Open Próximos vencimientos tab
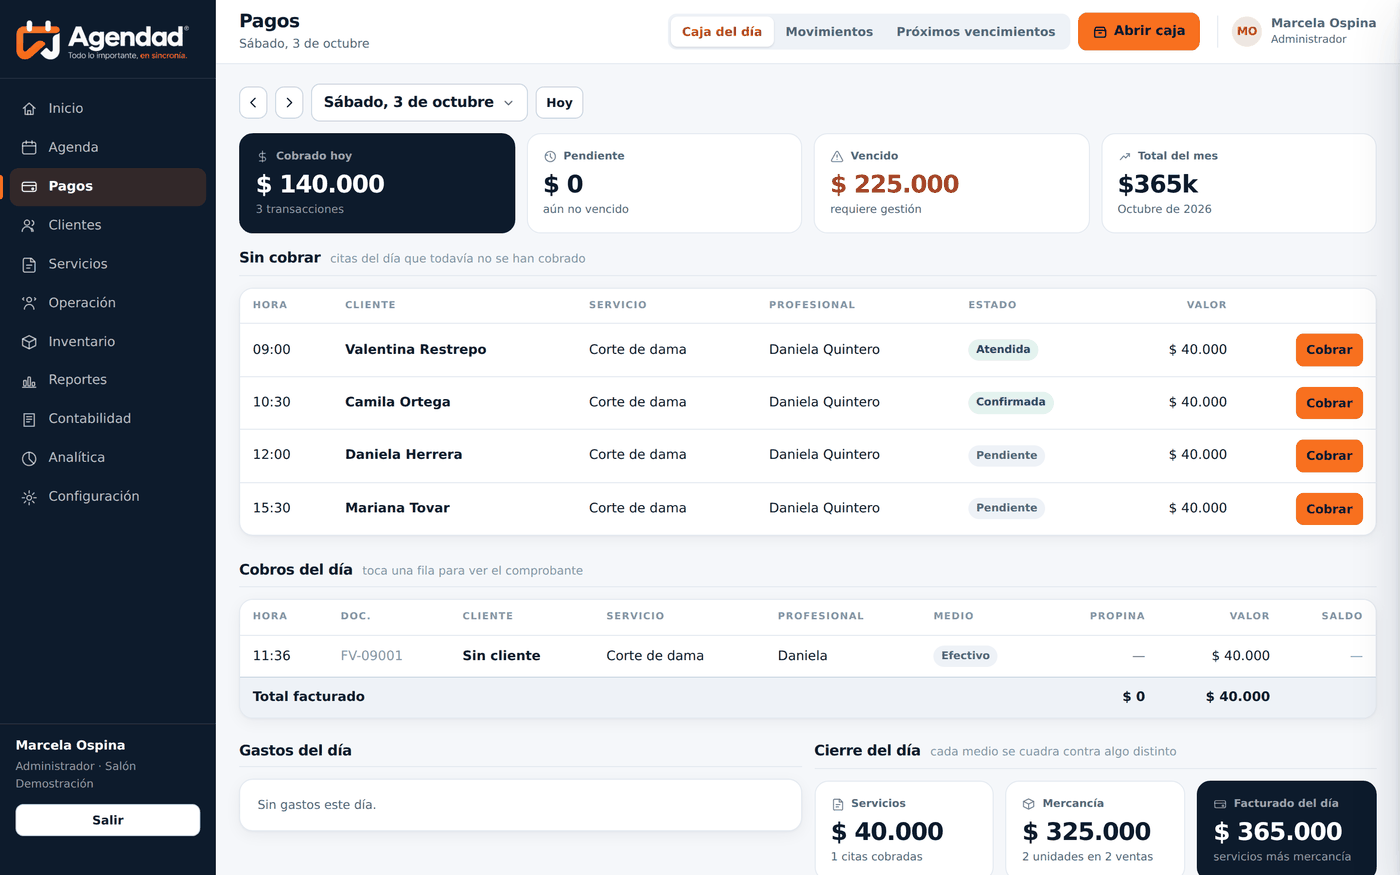Image resolution: width=1400 pixels, height=875 pixels. (976, 31)
